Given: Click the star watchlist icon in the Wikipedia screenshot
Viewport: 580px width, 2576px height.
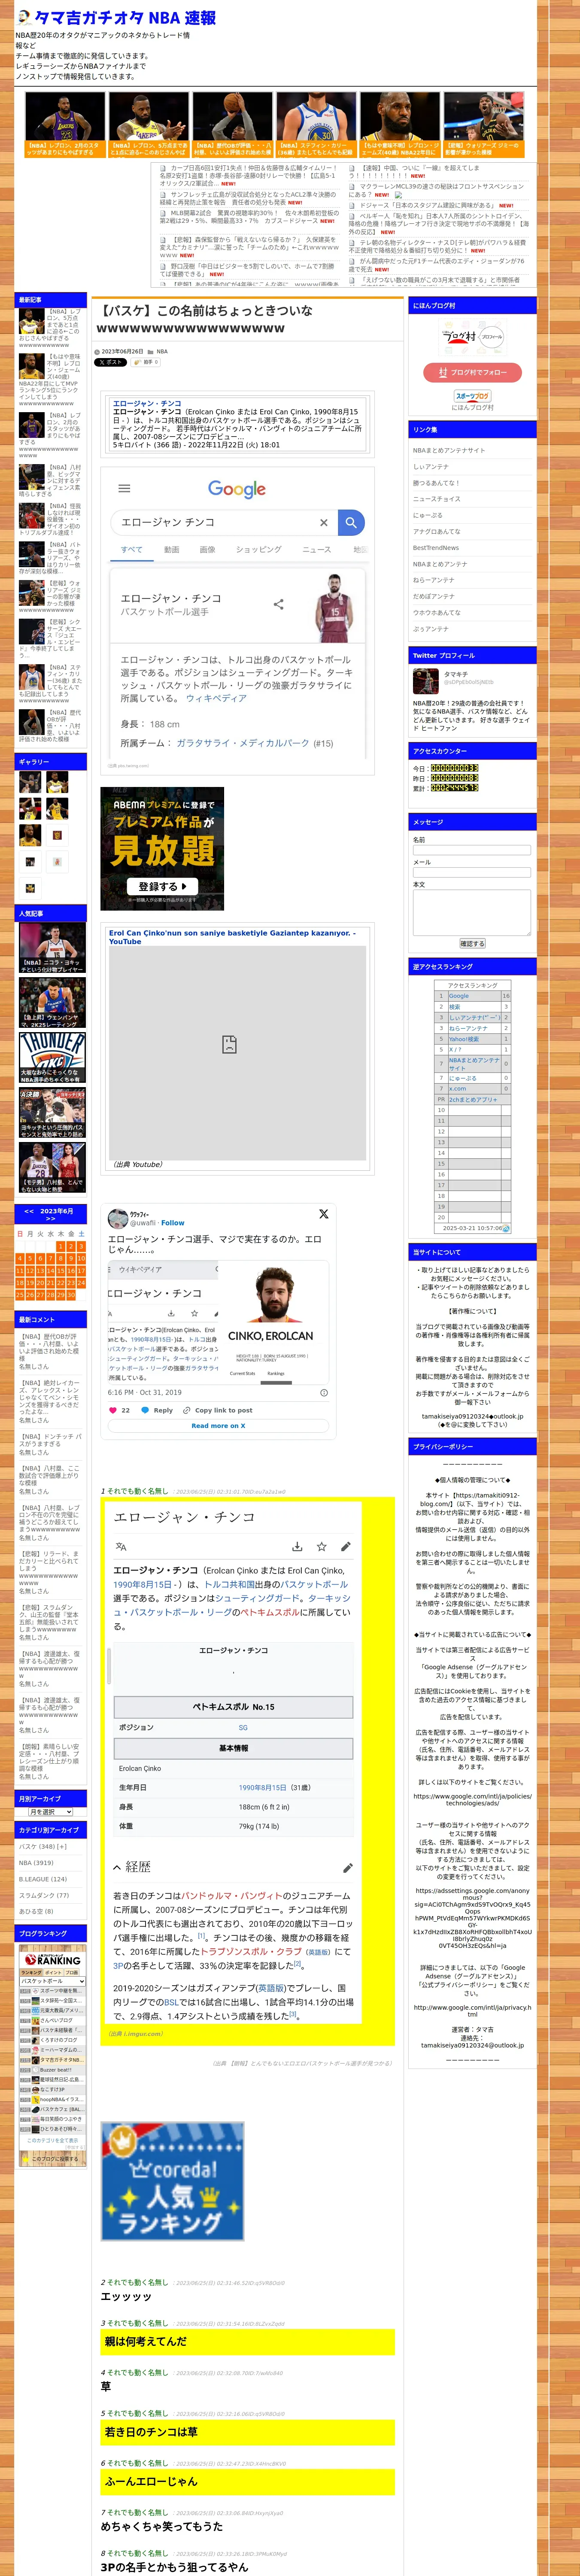Looking at the screenshot, I should pyautogui.click(x=322, y=1546).
